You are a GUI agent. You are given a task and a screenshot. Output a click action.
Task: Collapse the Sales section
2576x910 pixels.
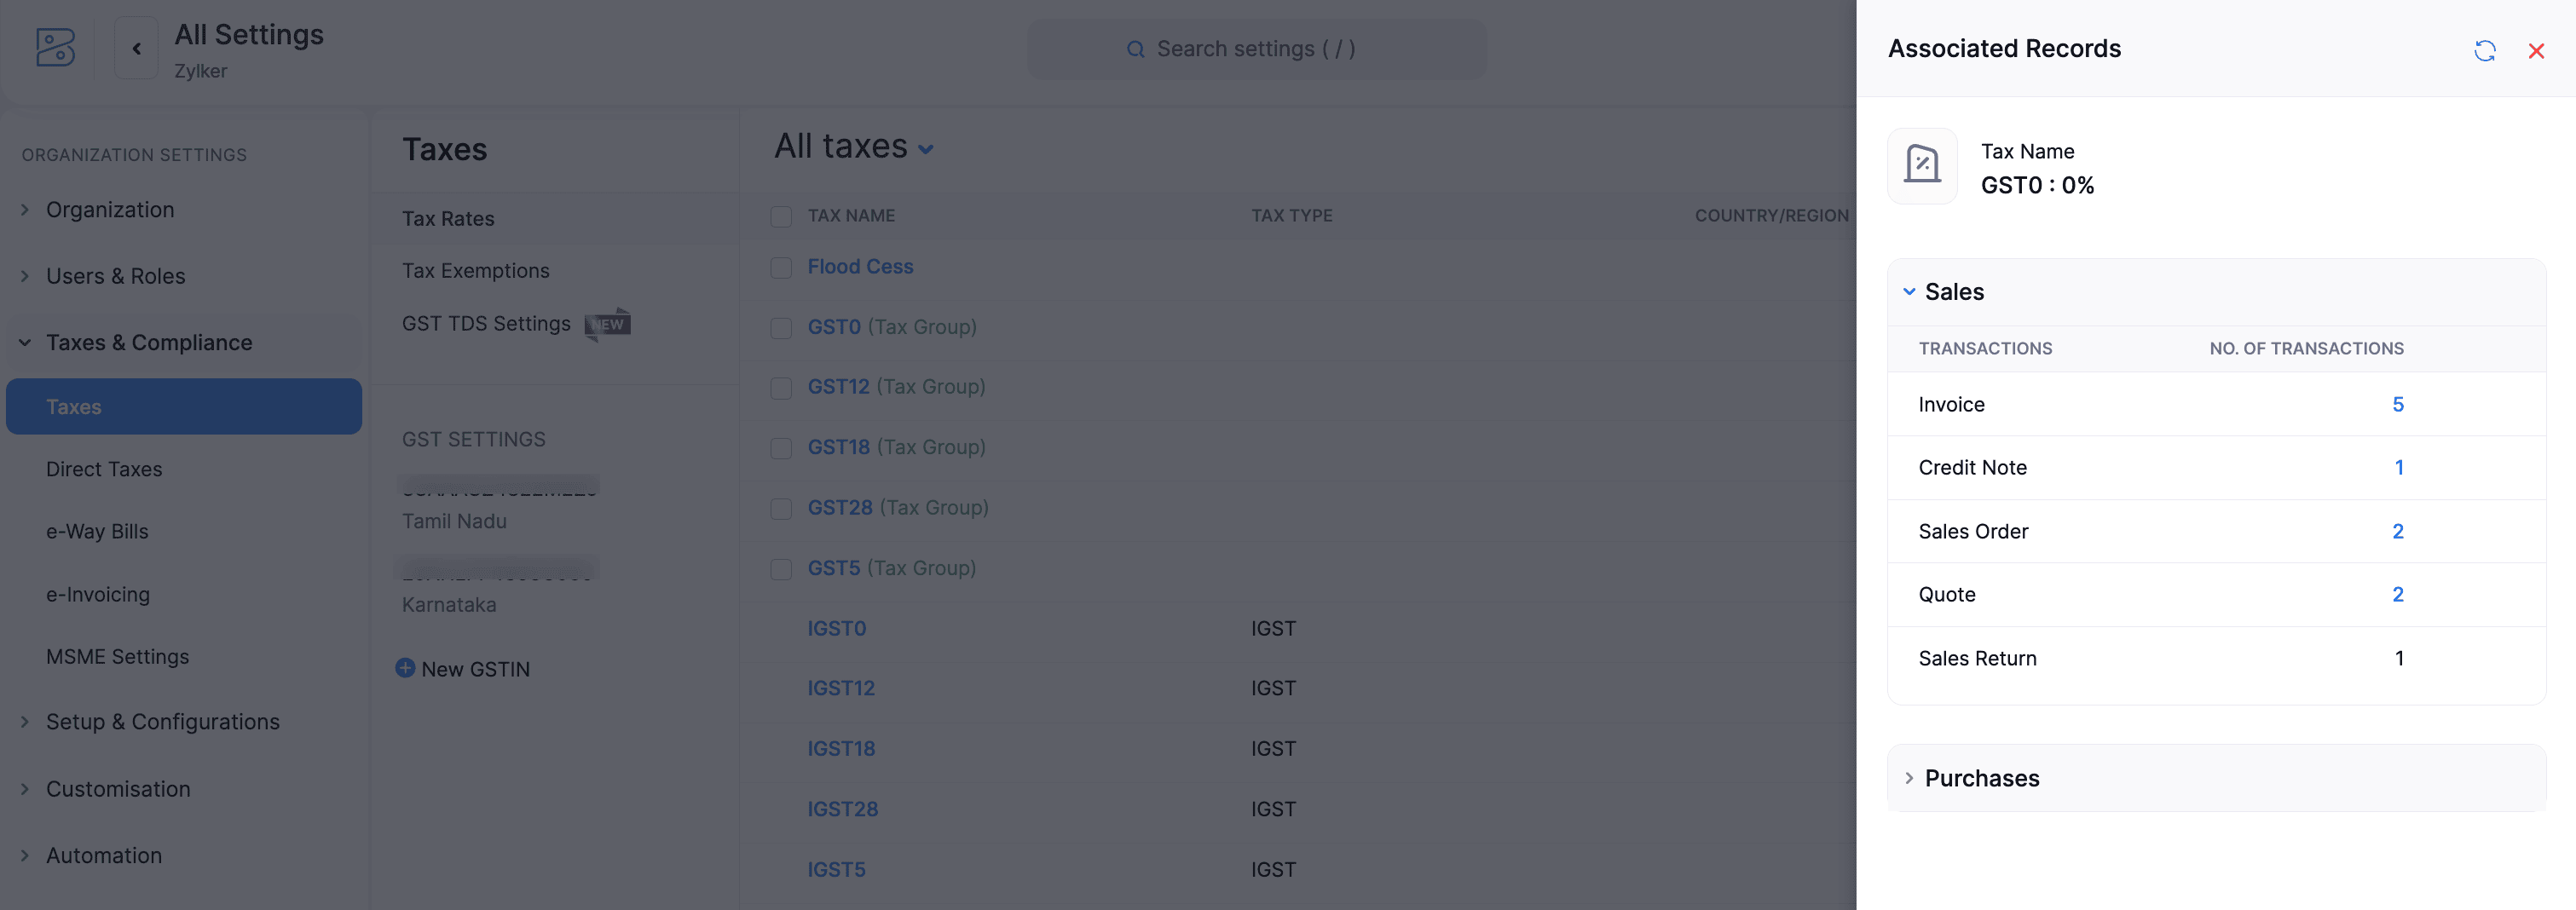point(1909,292)
